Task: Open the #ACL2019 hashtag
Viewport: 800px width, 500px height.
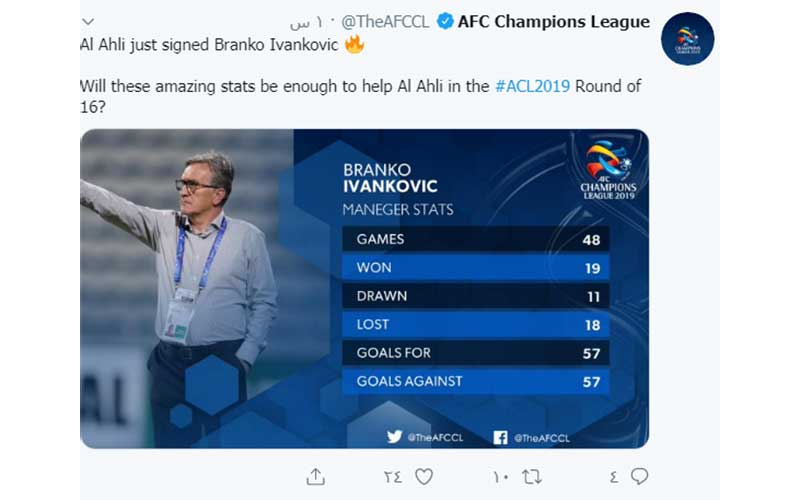Action: (x=532, y=86)
